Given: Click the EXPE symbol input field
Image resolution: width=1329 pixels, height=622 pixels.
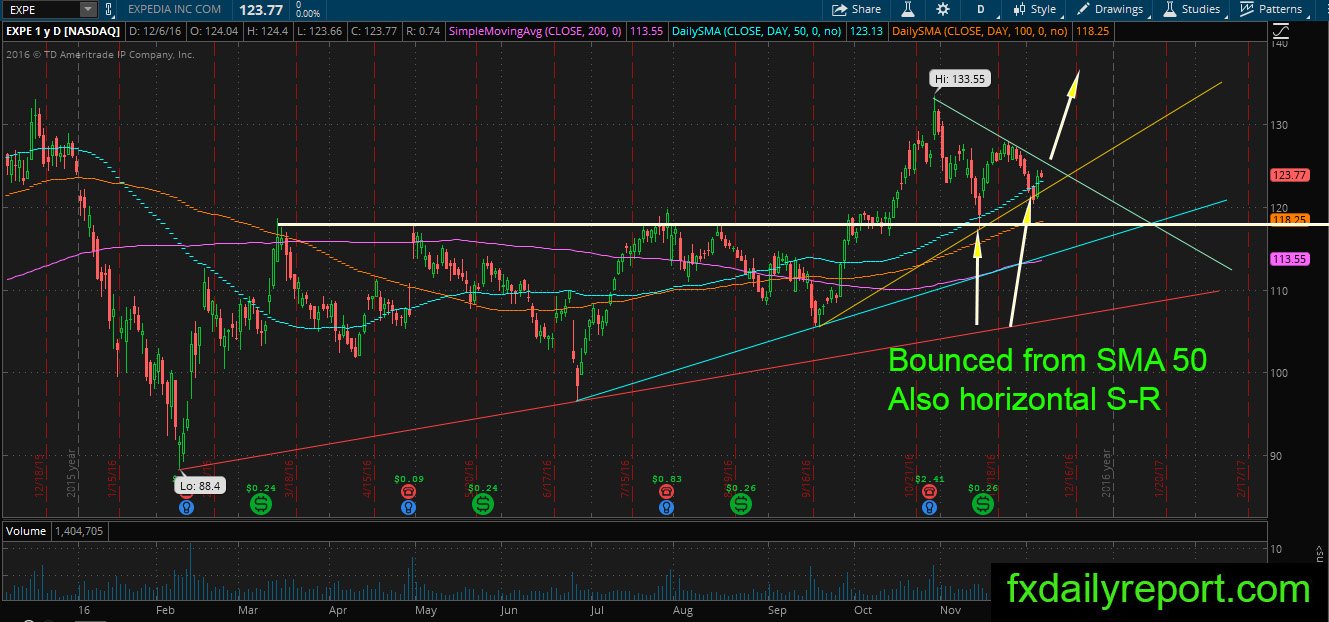Looking at the screenshot, I should 41,9.
